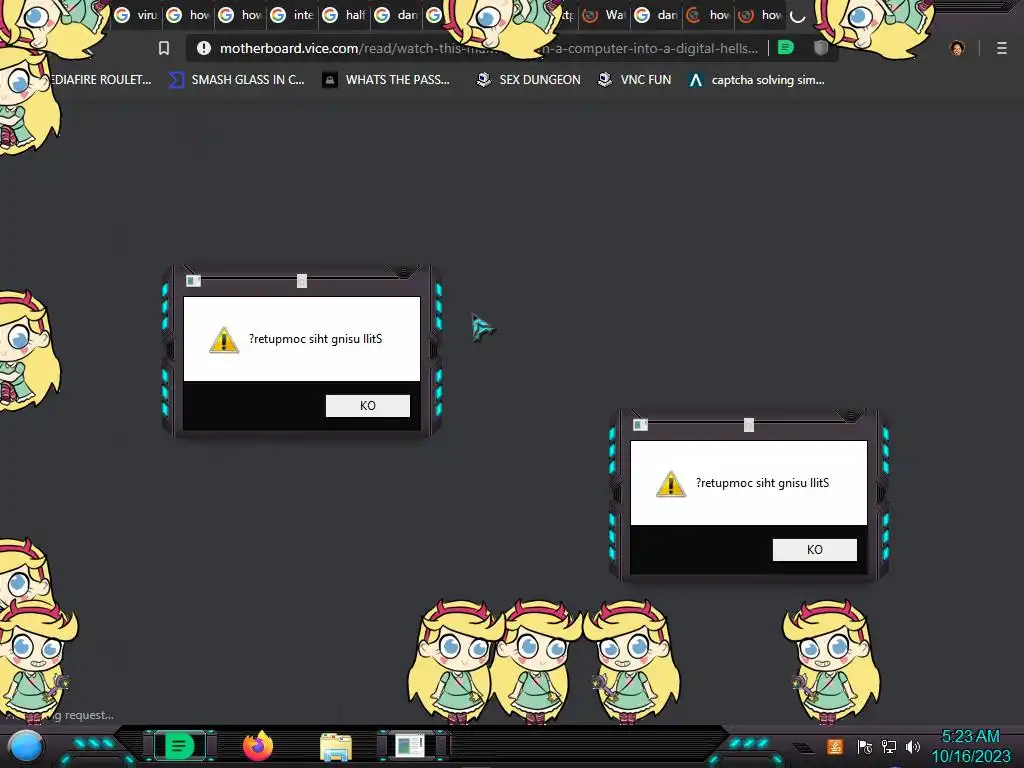Click the green browser taskbar icon
1024x768 pixels.
(x=178, y=746)
